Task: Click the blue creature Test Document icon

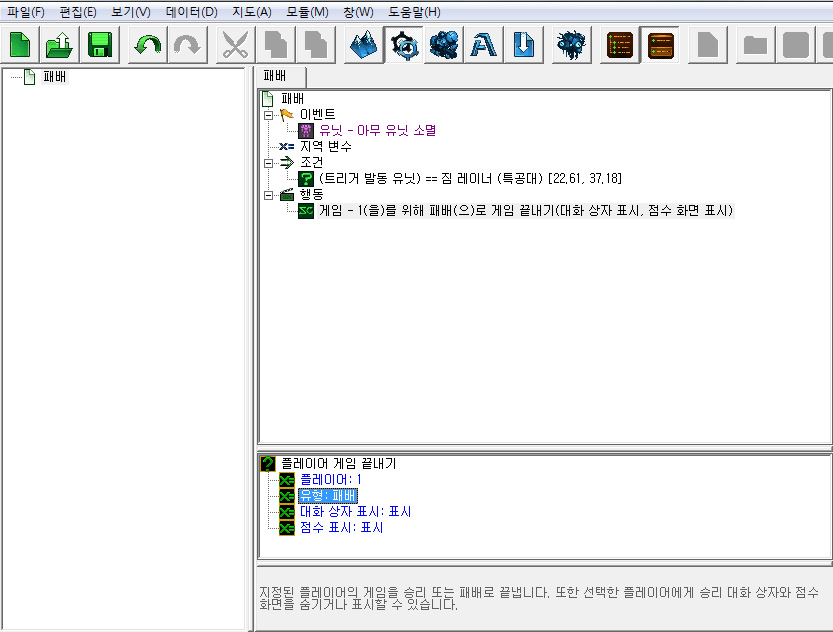Action: click(571, 45)
